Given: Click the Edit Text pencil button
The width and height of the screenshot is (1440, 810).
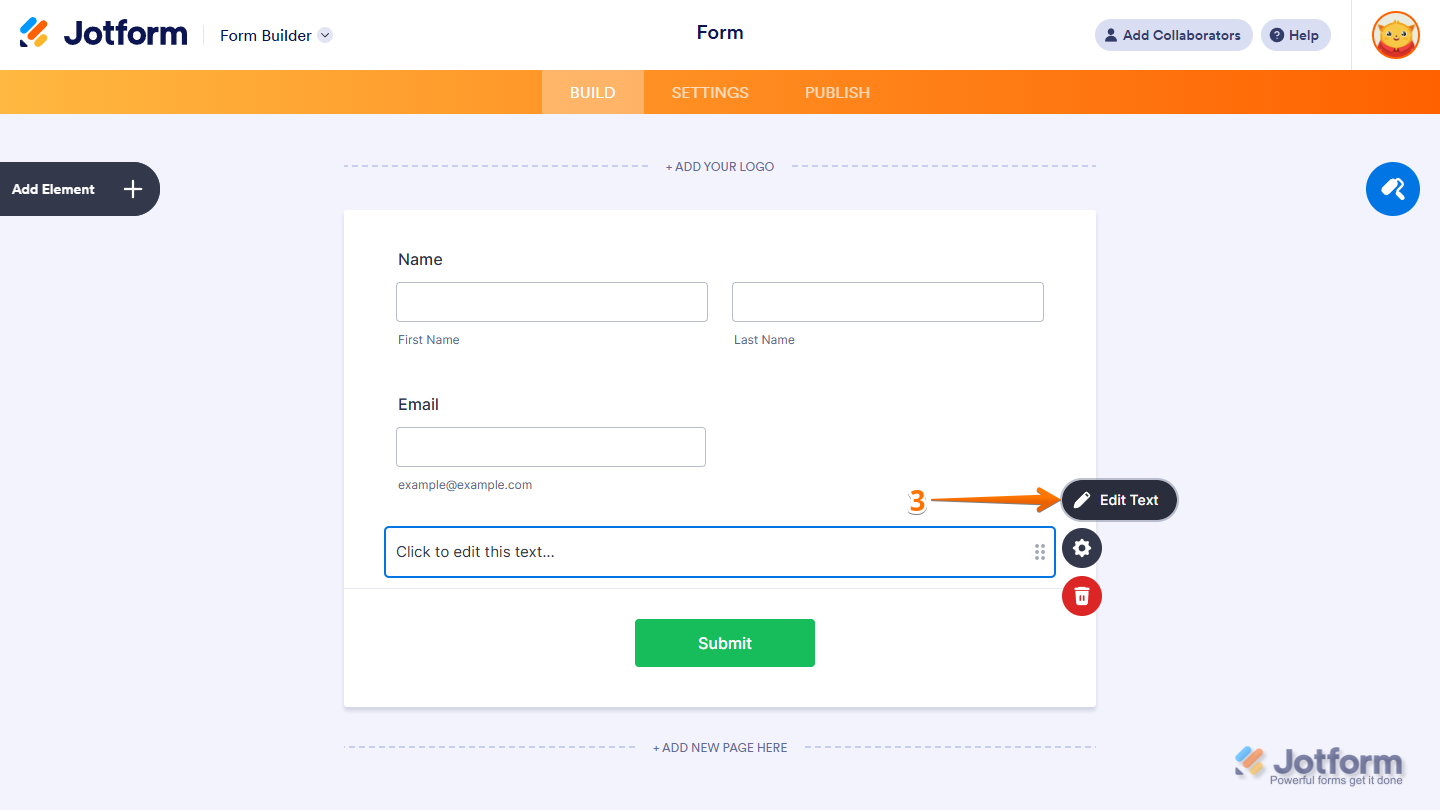Looking at the screenshot, I should click(x=1119, y=500).
